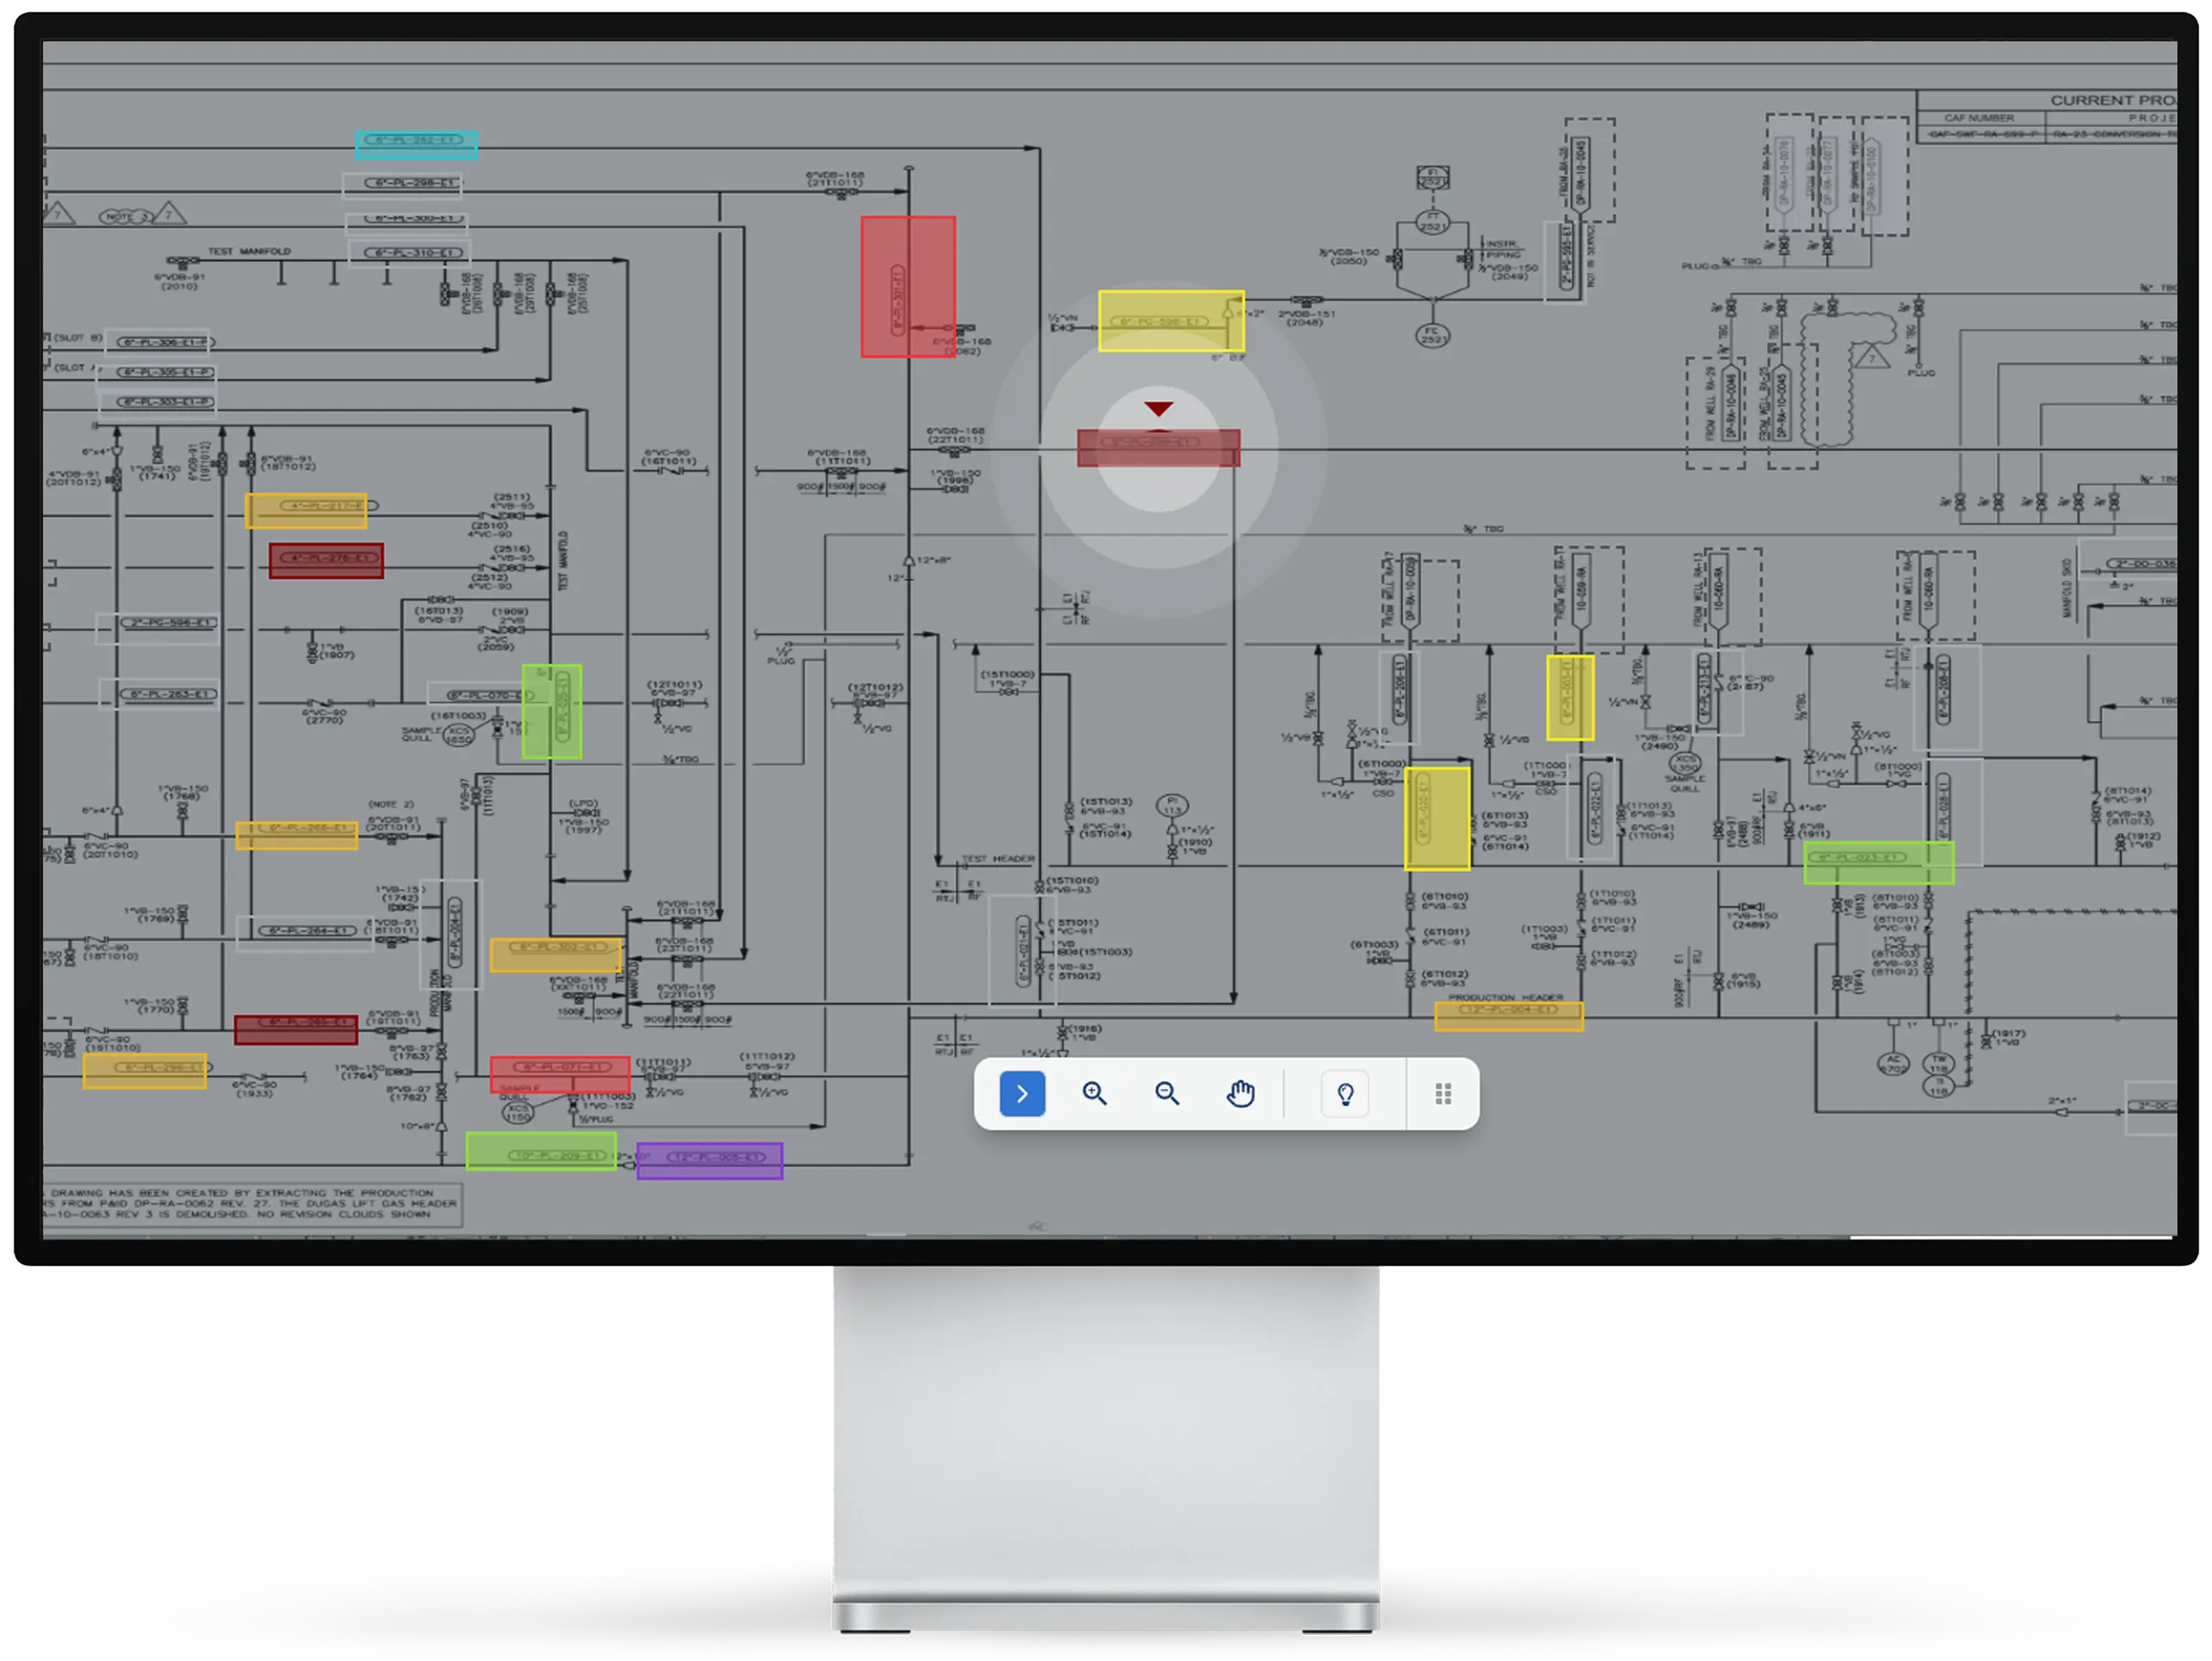Click the tall red vertical highlight box
Image resolution: width=2212 pixels, height=1661 pixels.
908,286
